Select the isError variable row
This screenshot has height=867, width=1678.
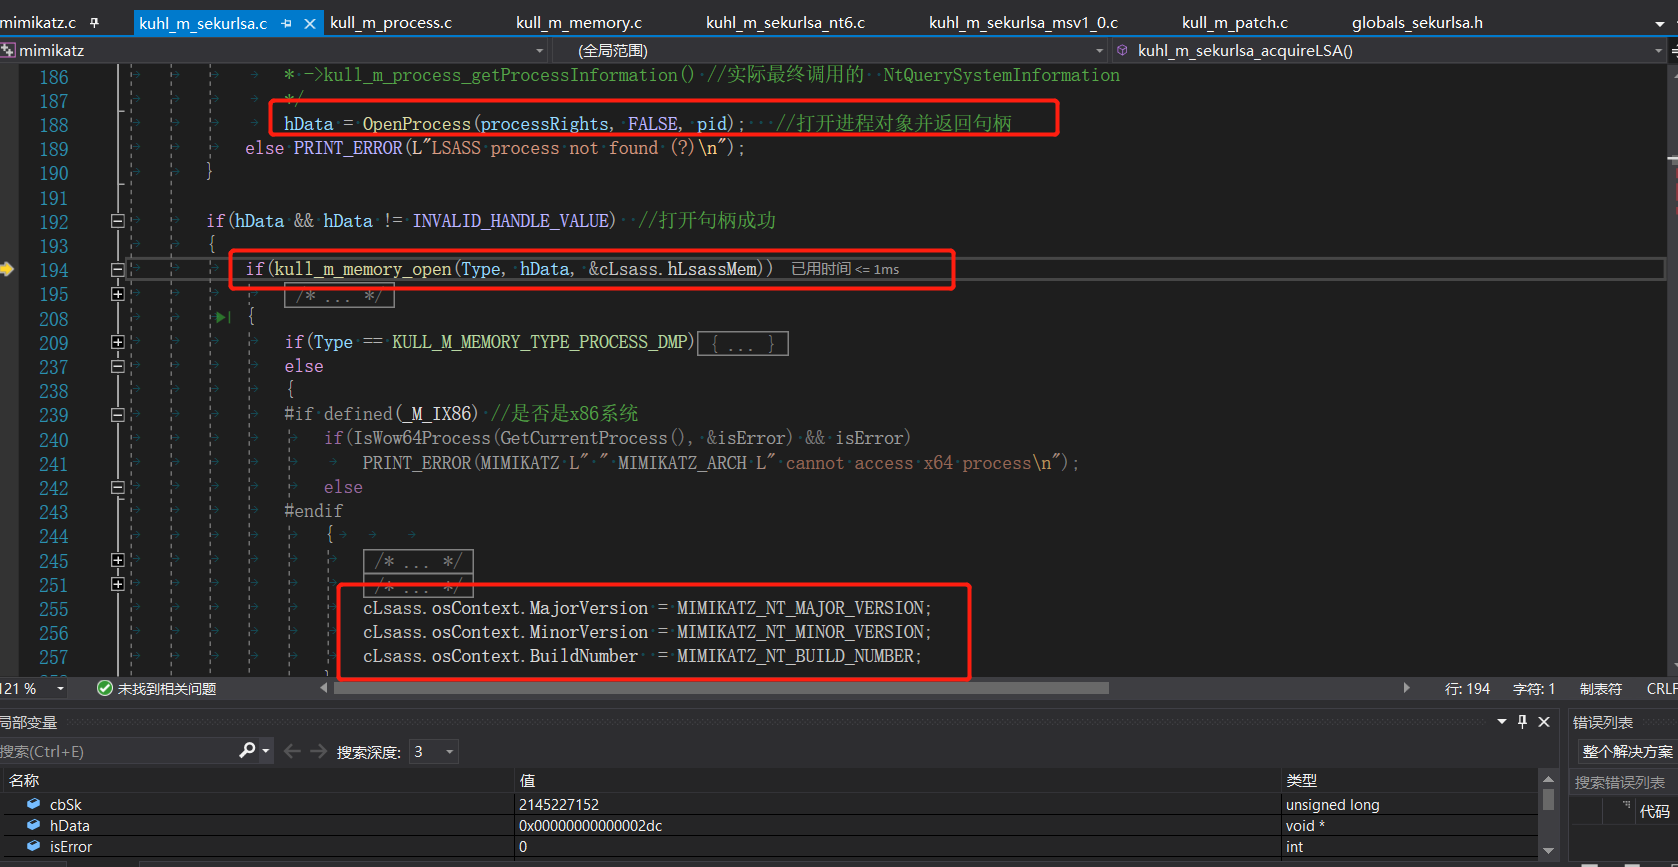770,846
